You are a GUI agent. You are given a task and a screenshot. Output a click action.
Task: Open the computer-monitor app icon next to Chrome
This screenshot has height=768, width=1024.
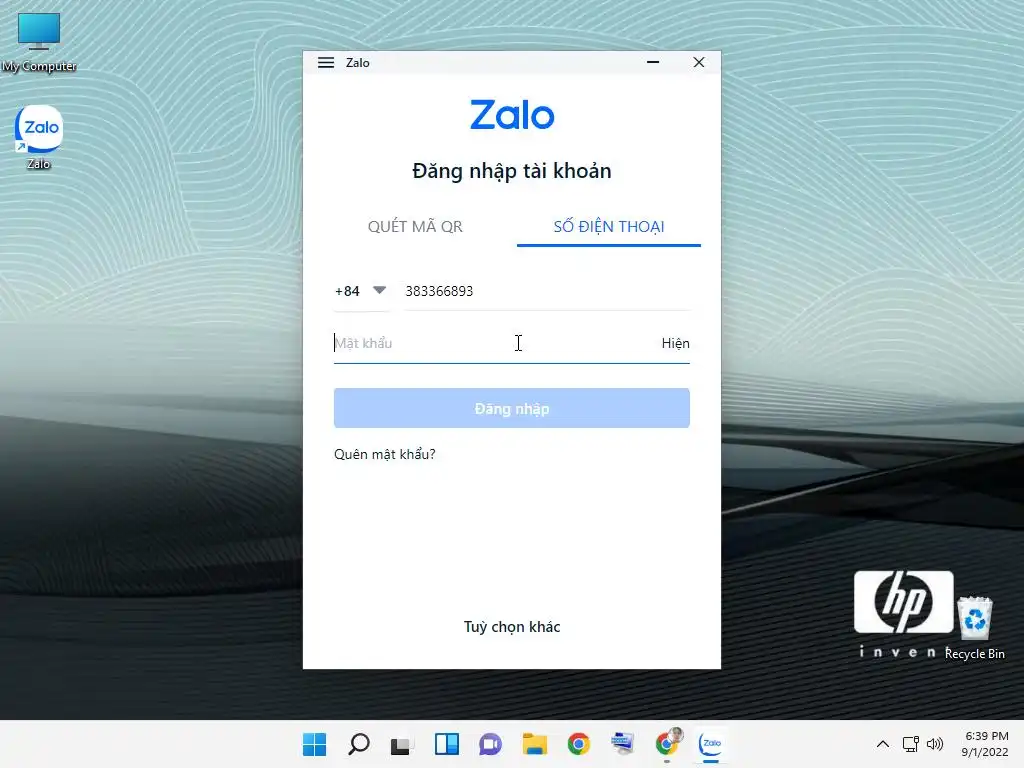coord(622,744)
